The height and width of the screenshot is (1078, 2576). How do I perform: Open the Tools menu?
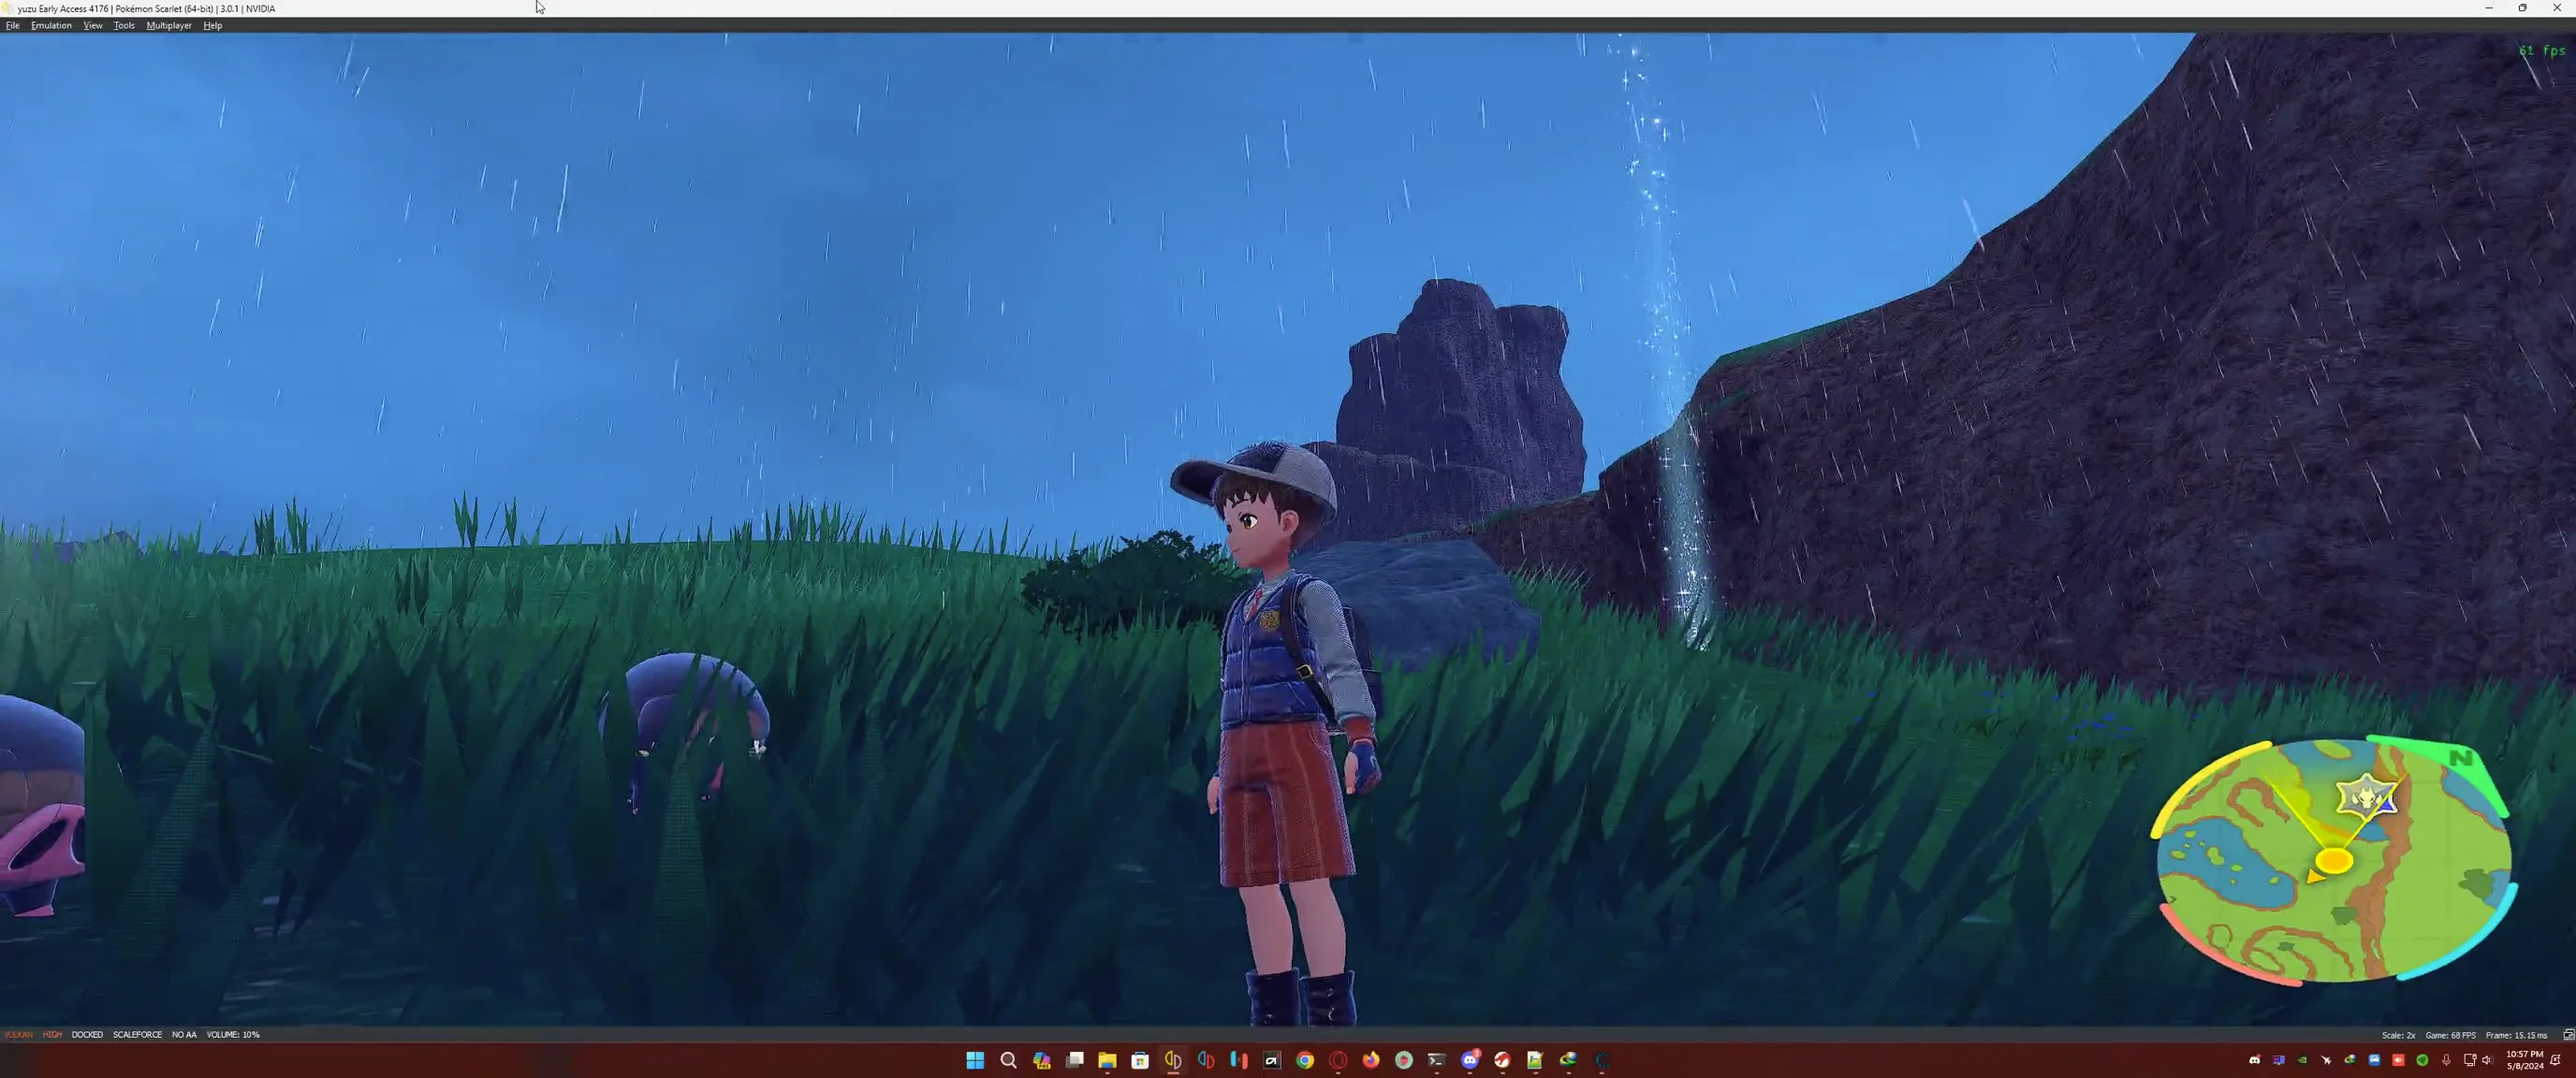[x=124, y=25]
